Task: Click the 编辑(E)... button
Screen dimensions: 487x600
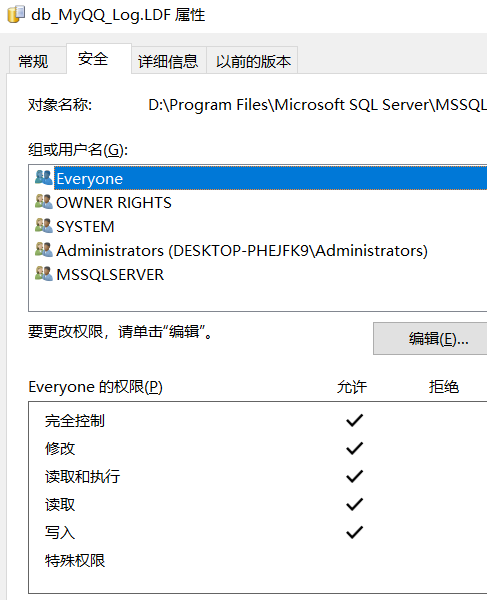Action: [x=430, y=339]
